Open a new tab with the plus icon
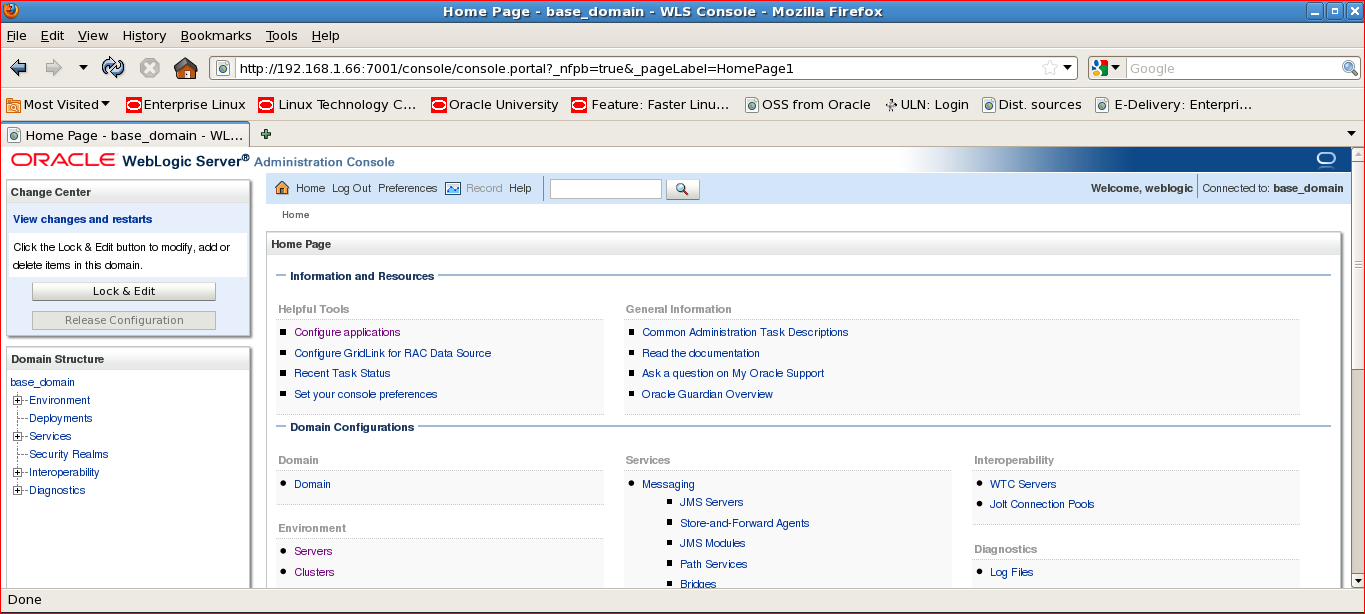The height and width of the screenshot is (614, 1365). point(265,134)
